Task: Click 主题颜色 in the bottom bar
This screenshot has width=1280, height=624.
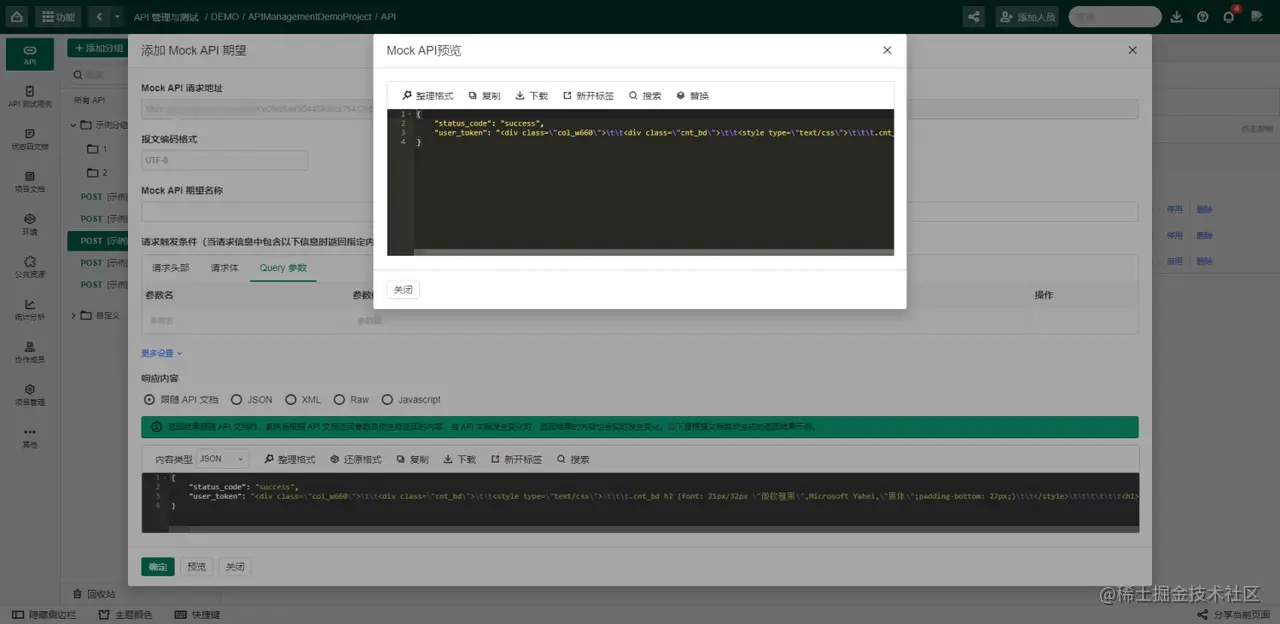Action: point(125,615)
